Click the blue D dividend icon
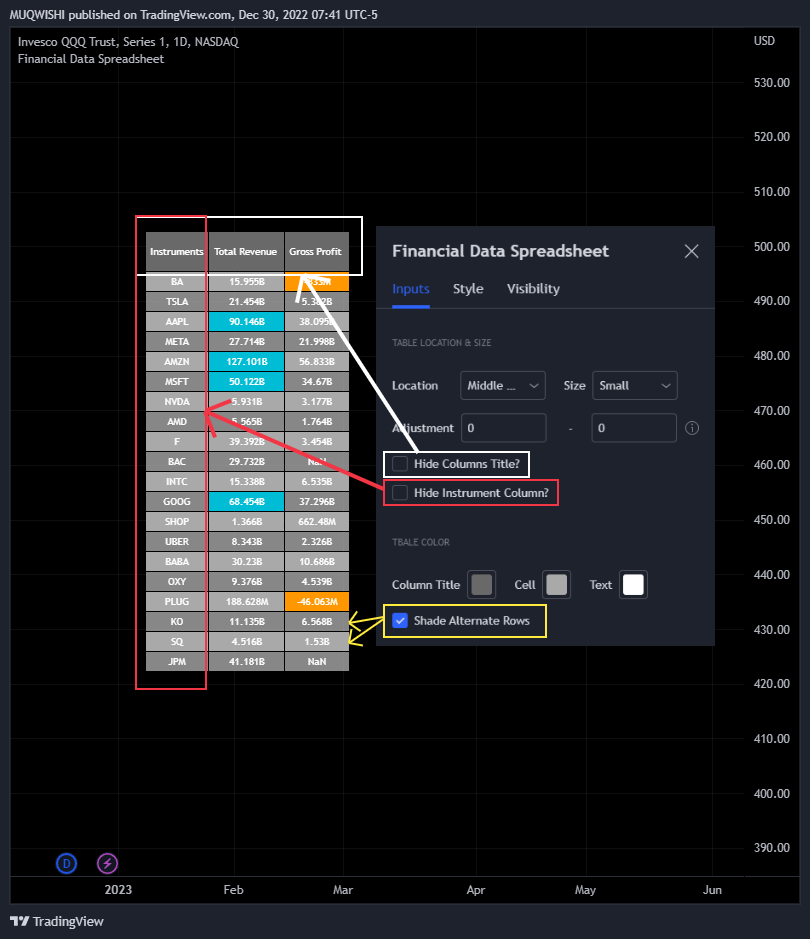810x939 pixels. 66,864
